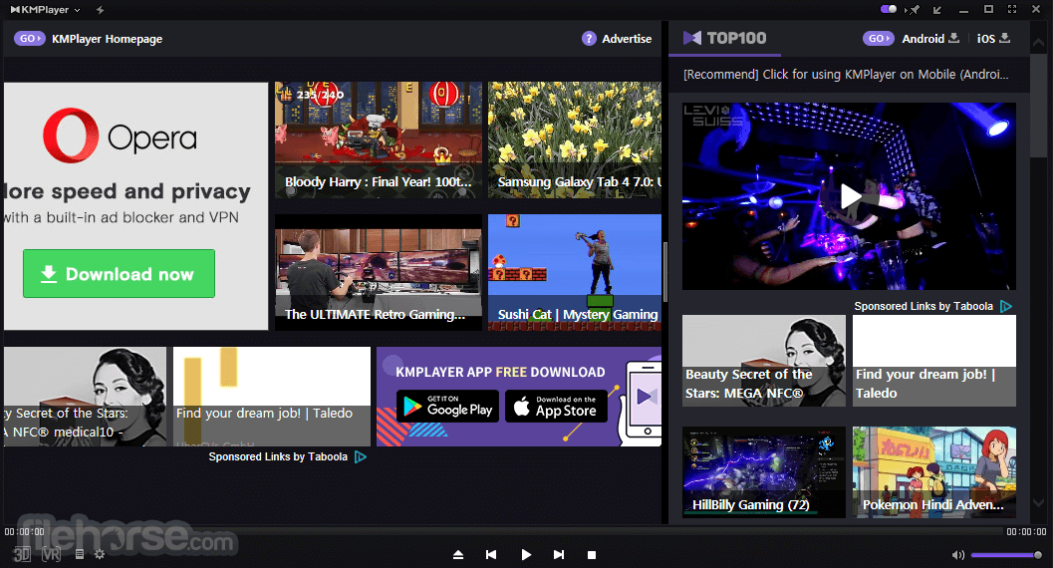
Task: Click the playback seek bar
Action: pos(526,531)
